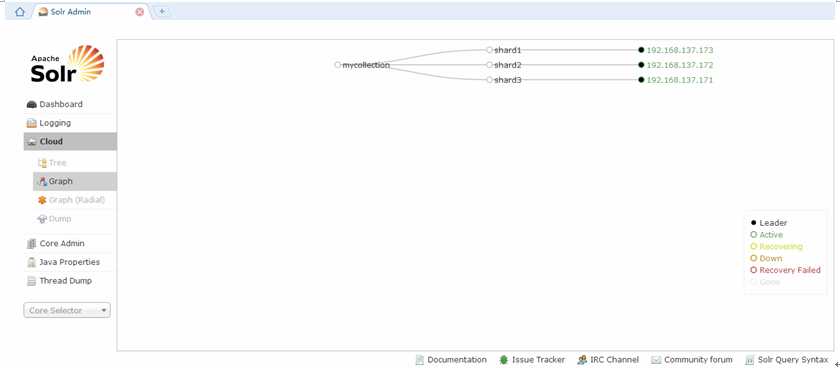
Task: Open the Documentation link
Action: (x=457, y=360)
